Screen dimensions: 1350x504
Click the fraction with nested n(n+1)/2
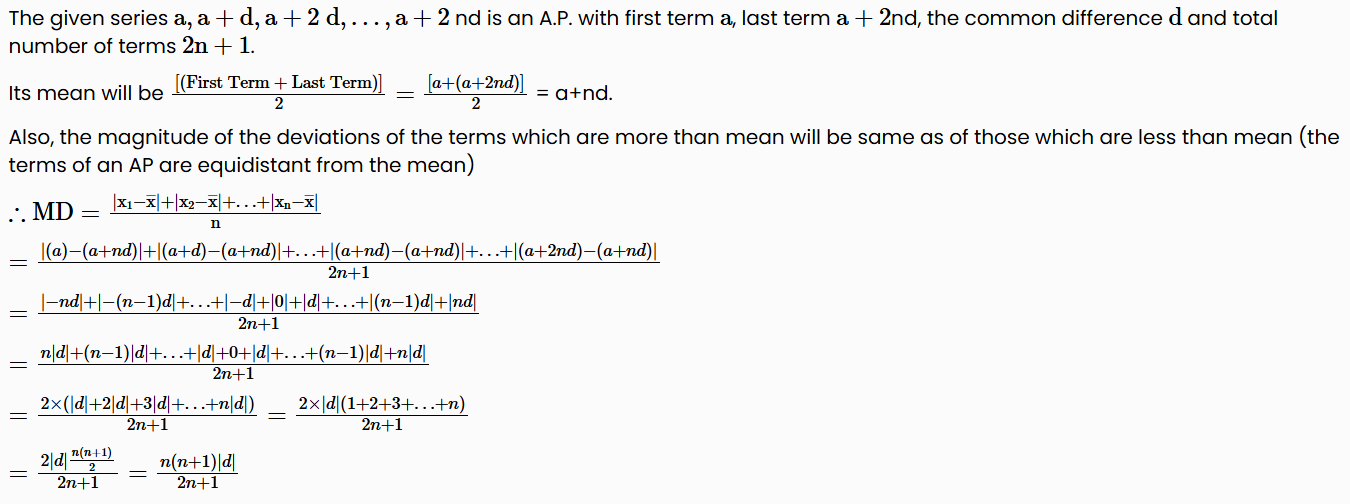[76, 470]
